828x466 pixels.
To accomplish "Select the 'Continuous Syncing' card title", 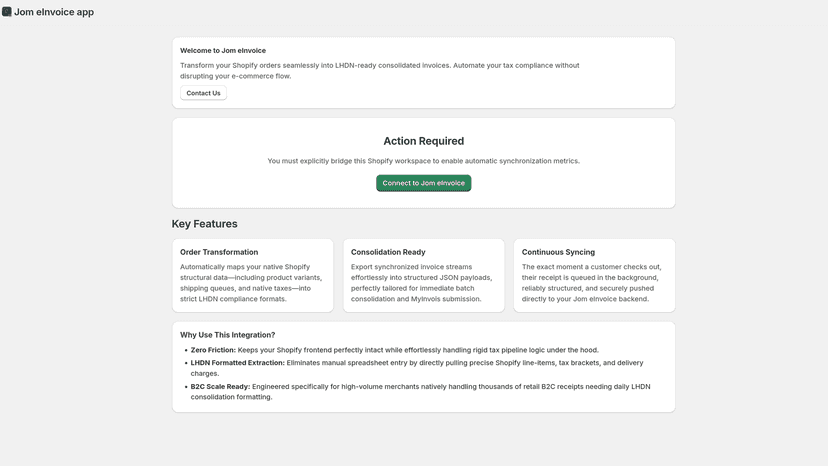I will tap(558, 252).
